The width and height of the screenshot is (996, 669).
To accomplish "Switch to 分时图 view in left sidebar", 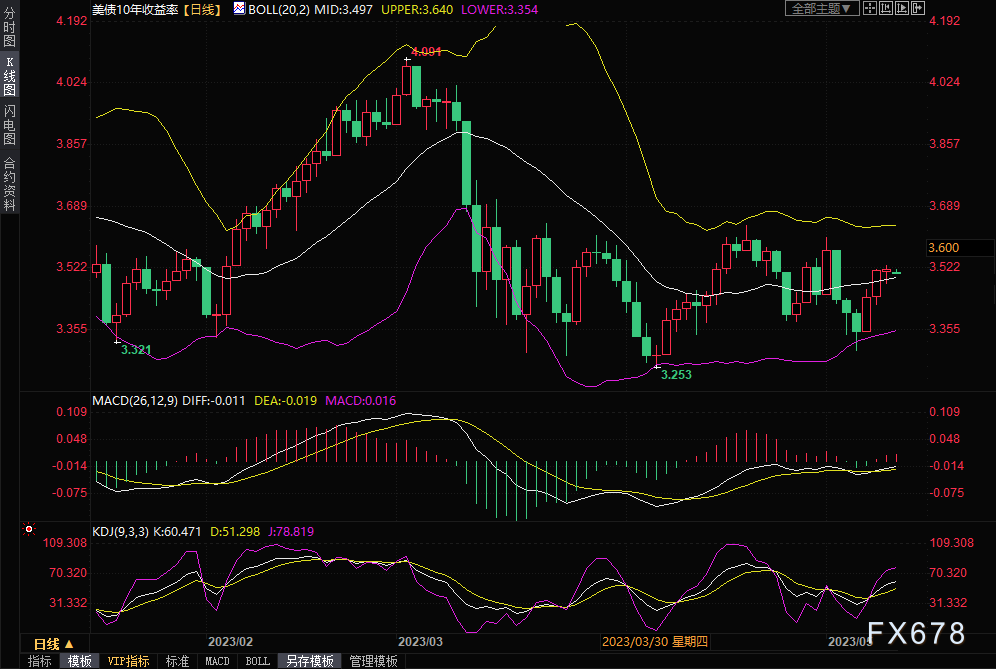I will [9, 34].
